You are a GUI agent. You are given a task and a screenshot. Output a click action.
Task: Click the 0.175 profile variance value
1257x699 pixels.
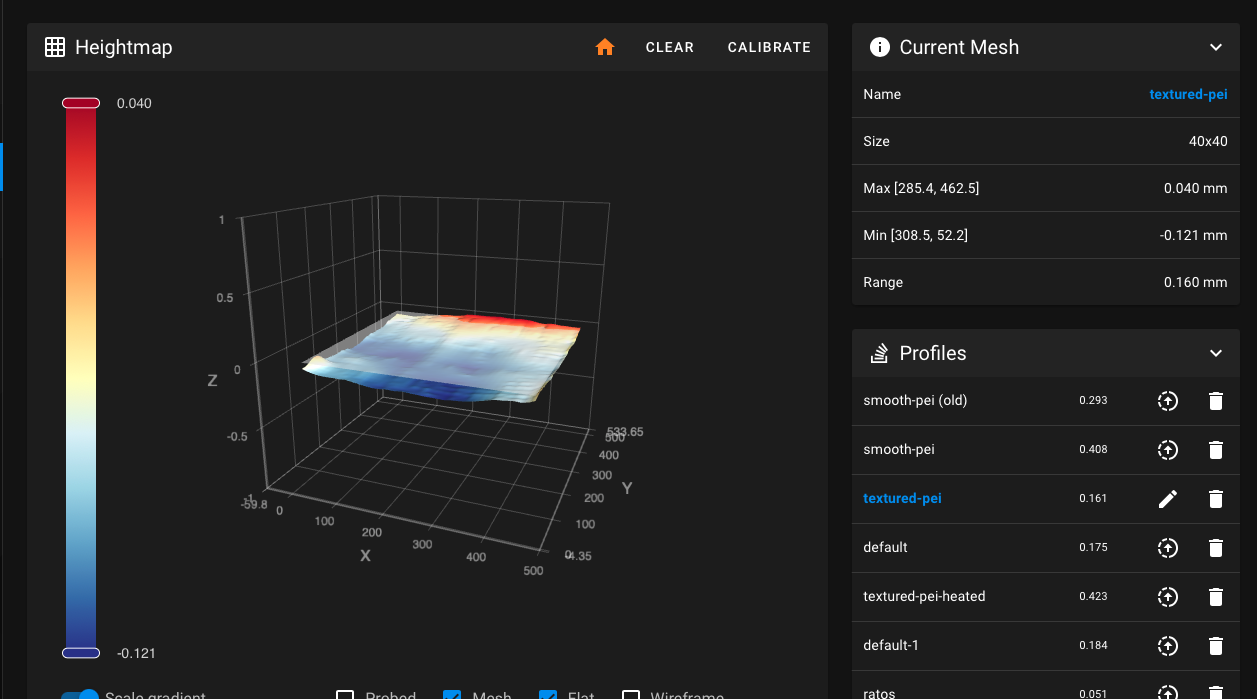point(1093,547)
